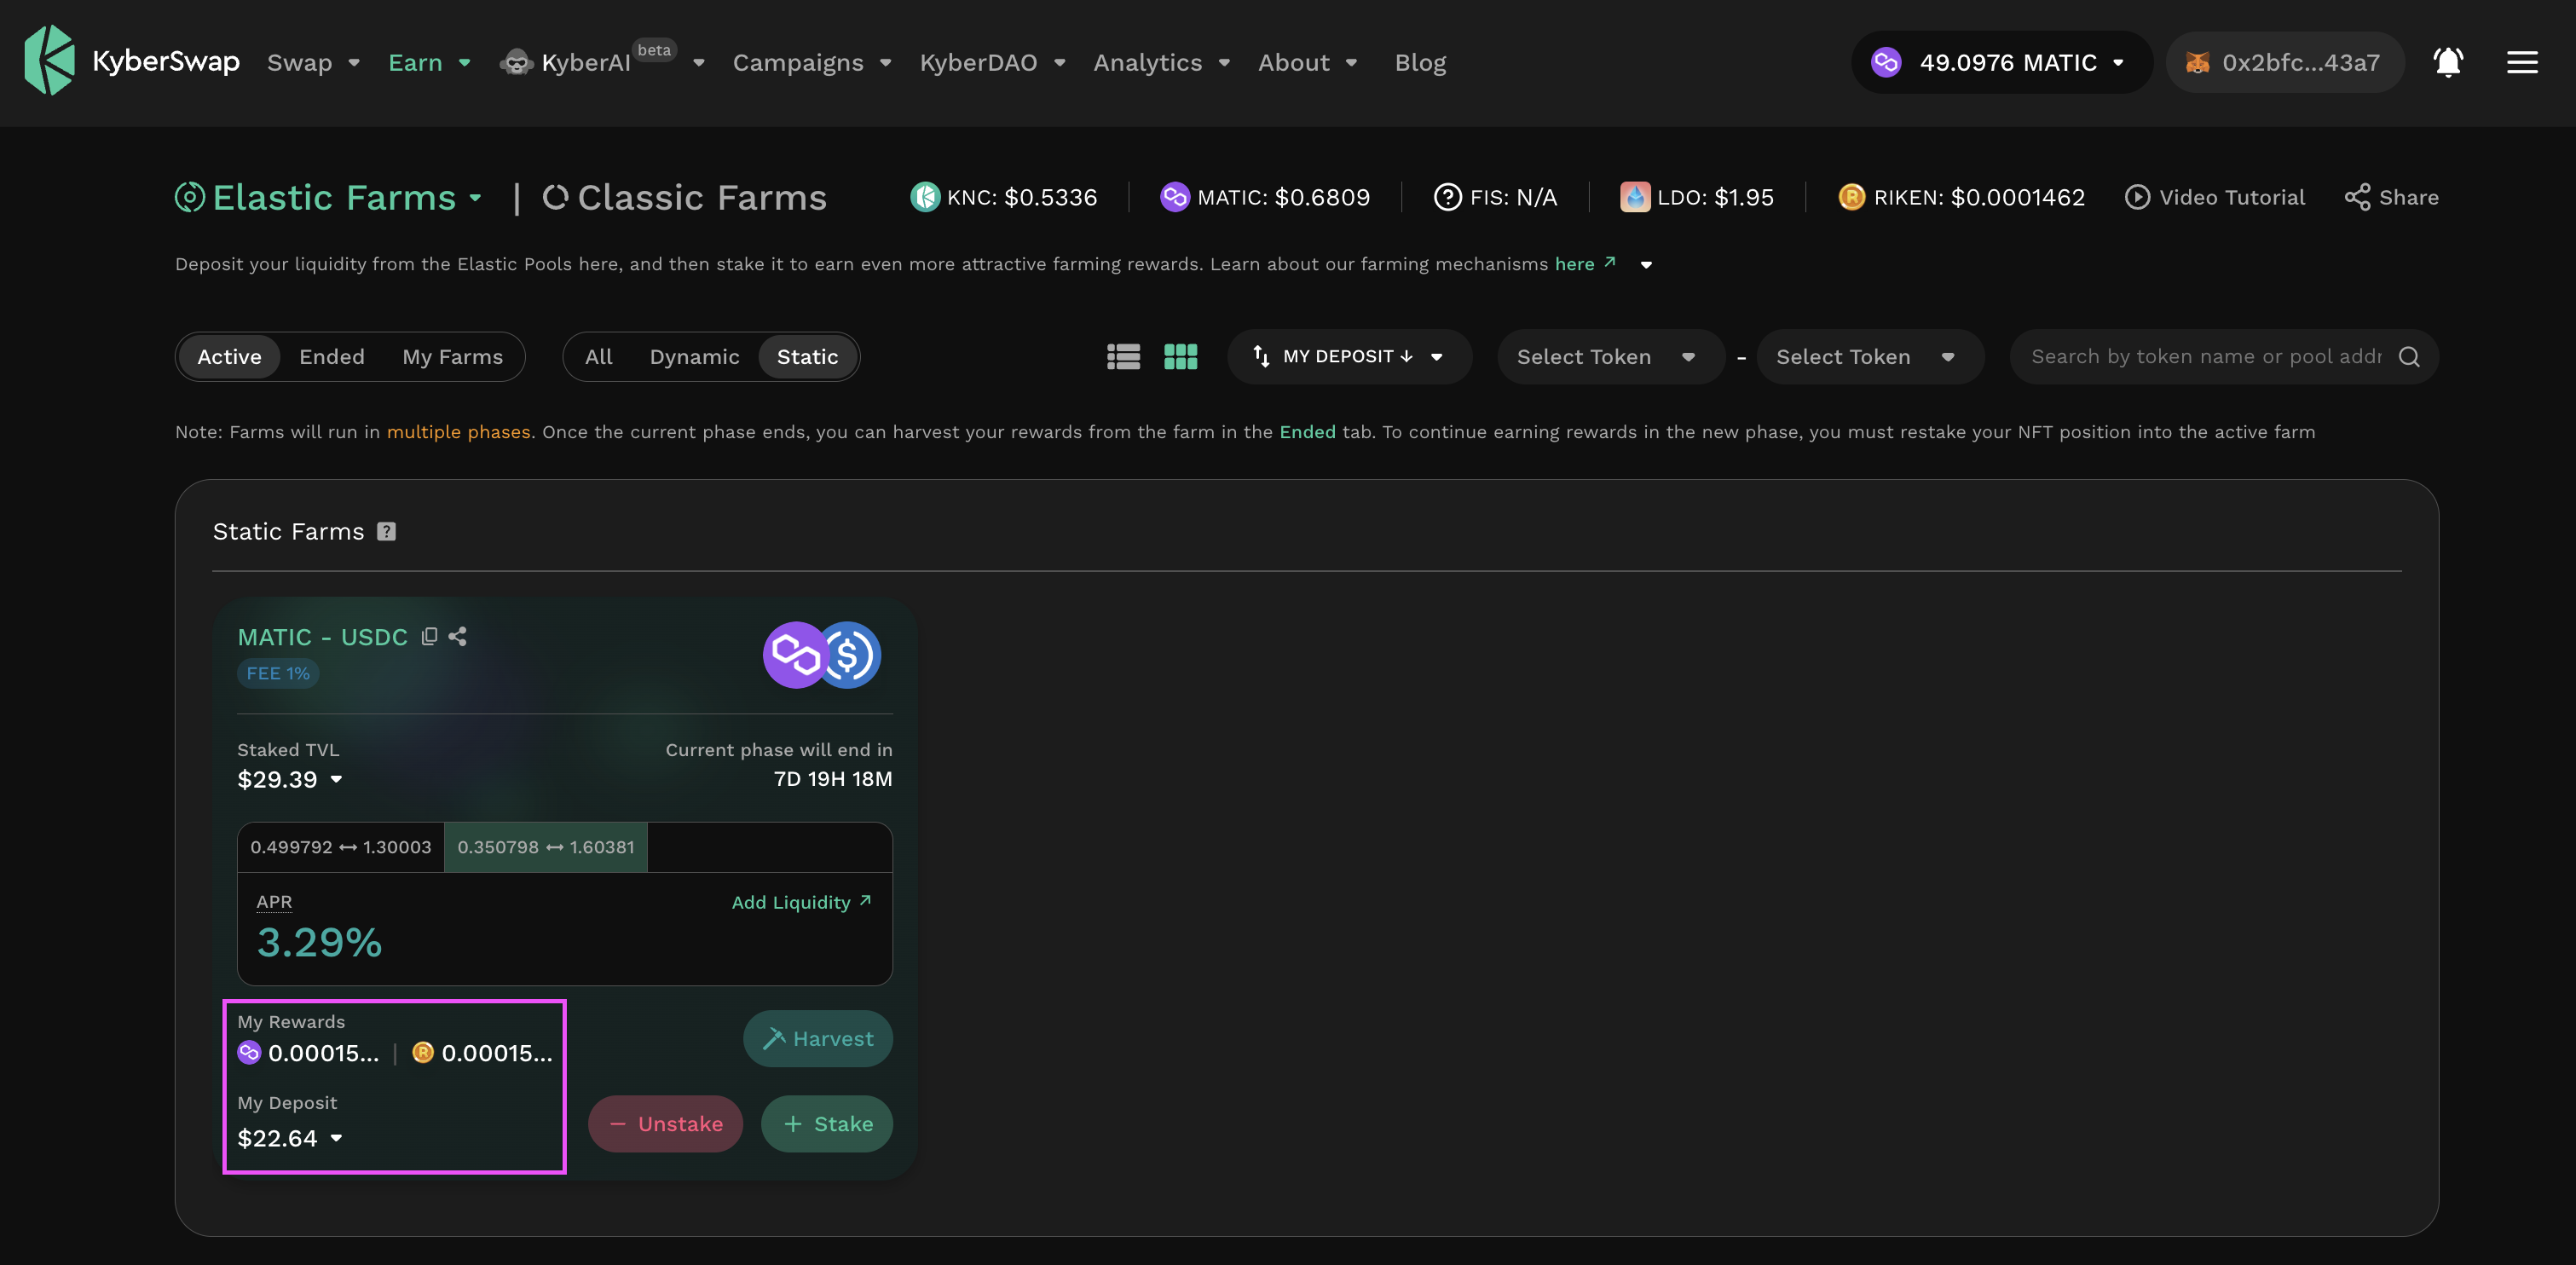Viewport: 2576px width, 1265px height.
Task: Click the FEE 1% badge
Action: click(x=278, y=674)
